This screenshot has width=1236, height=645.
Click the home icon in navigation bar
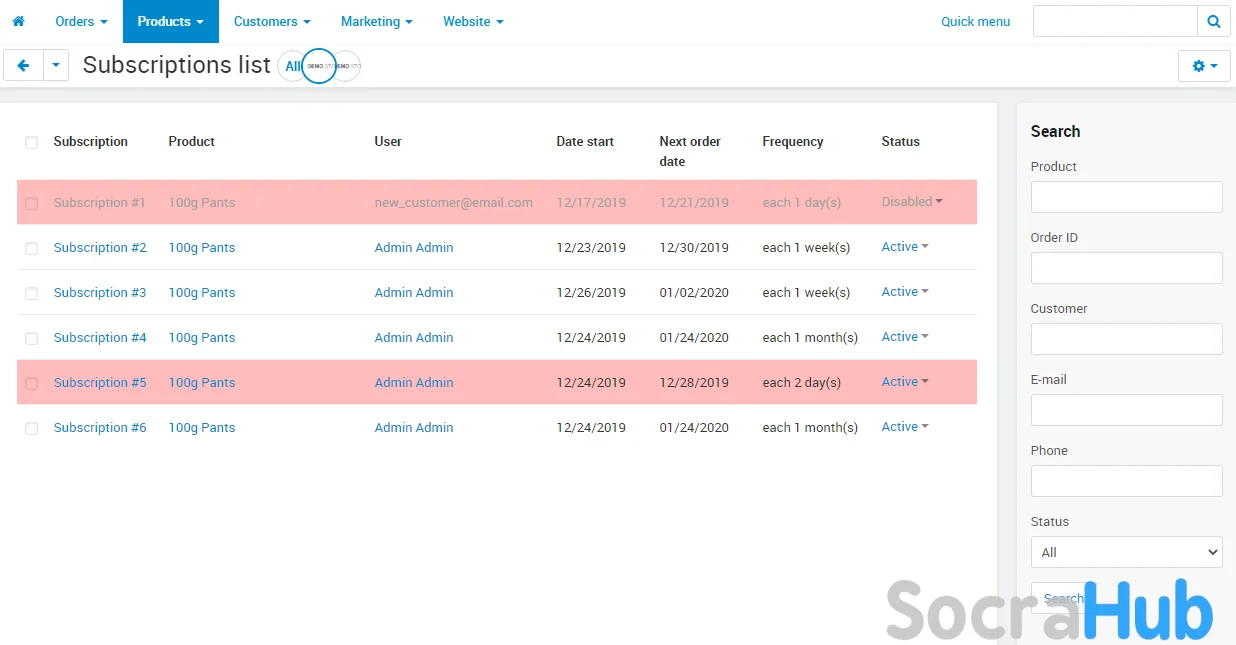click(18, 21)
